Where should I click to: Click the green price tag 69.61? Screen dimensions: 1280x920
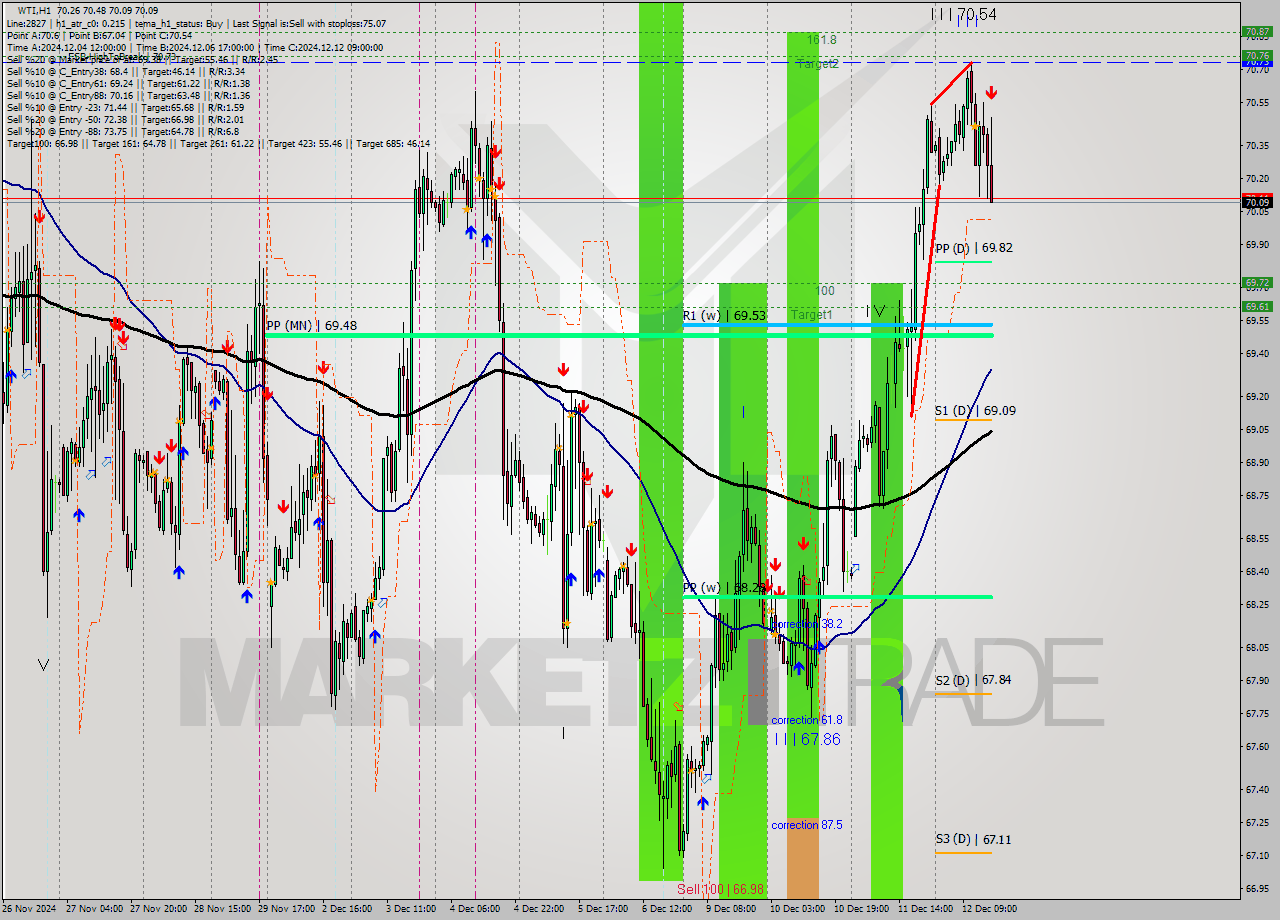coord(1257,307)
